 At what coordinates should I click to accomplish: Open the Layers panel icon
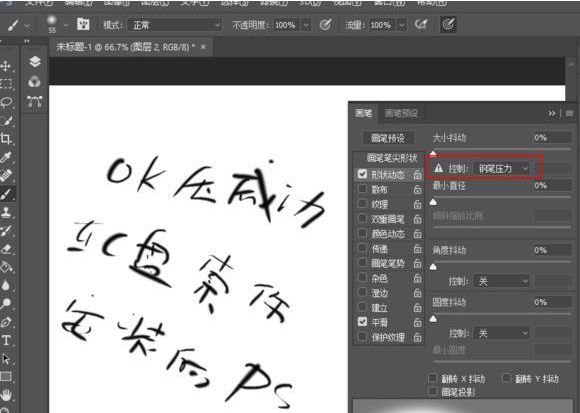pyautogui.click(x=35, y=61)
